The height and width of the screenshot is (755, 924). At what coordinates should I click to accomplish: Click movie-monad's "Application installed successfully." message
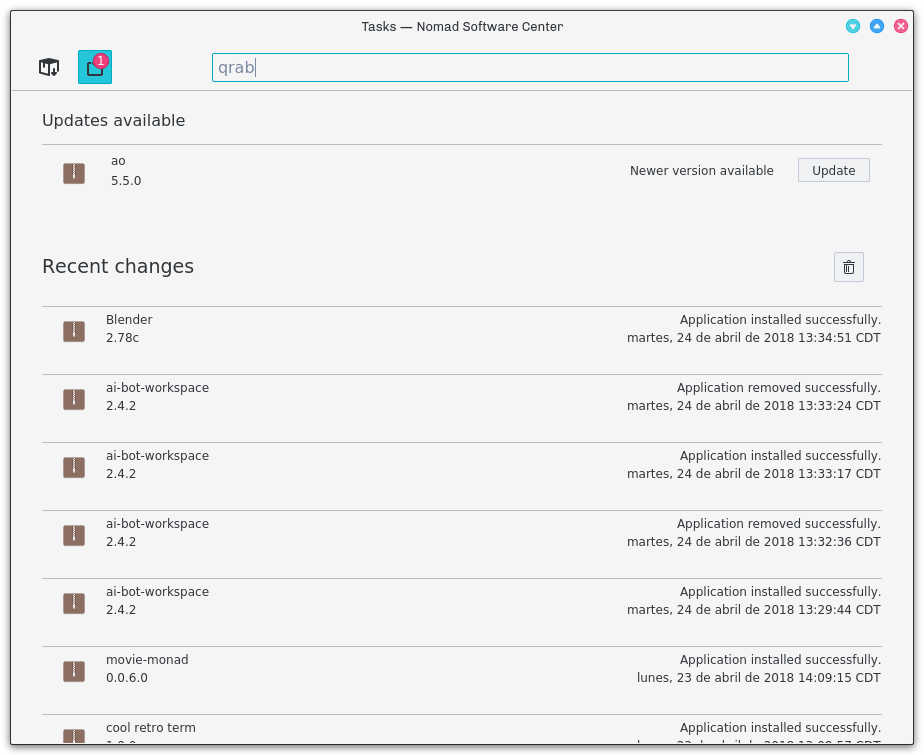click(780, 660)
